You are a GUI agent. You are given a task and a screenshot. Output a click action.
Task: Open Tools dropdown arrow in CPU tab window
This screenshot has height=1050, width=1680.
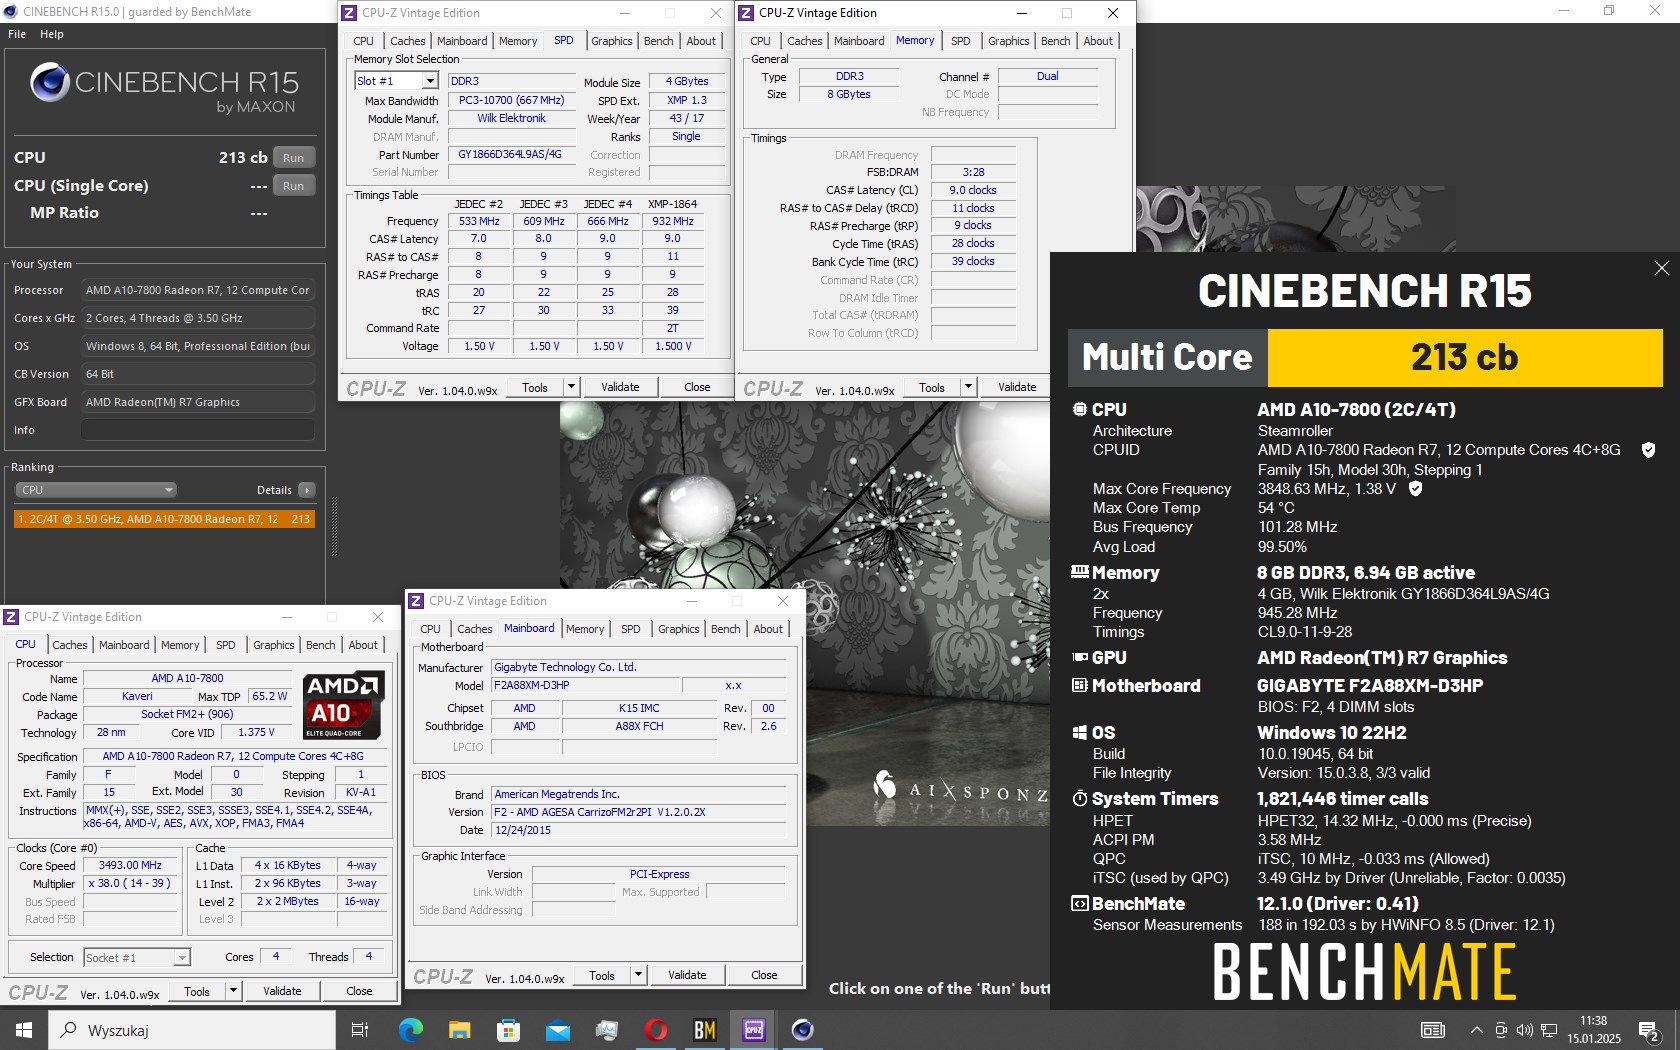click(x=233, y=991)
